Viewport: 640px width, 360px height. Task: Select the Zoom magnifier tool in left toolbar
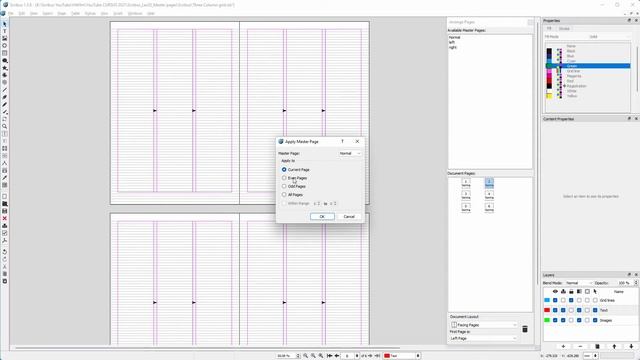(4, 127)
